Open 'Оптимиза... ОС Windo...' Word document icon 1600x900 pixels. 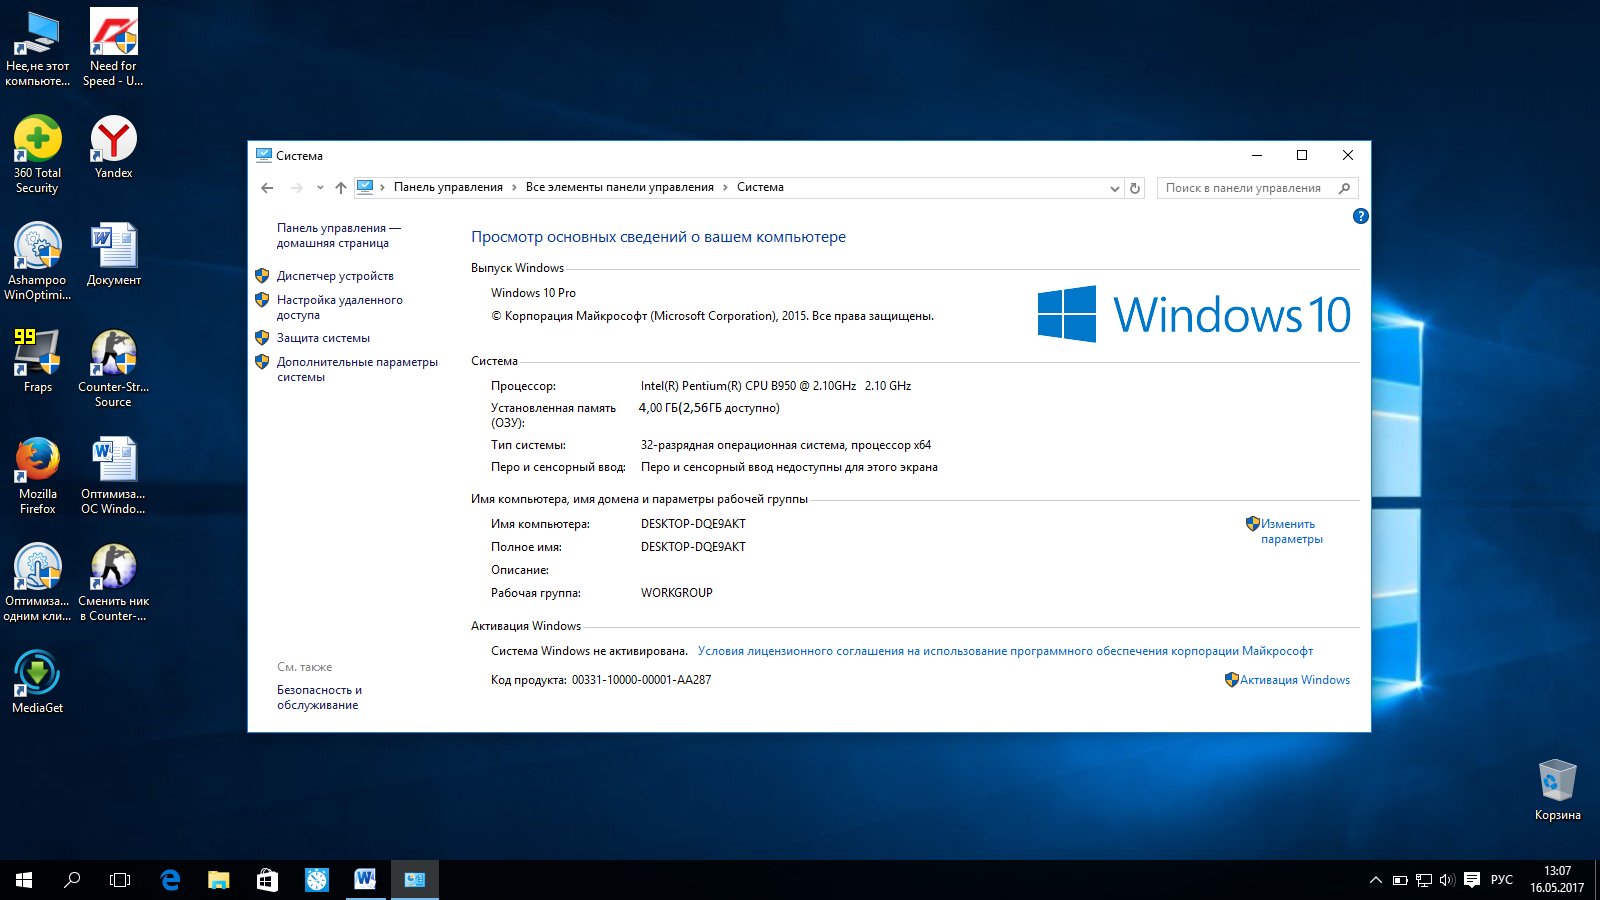[x=113, y=476]
